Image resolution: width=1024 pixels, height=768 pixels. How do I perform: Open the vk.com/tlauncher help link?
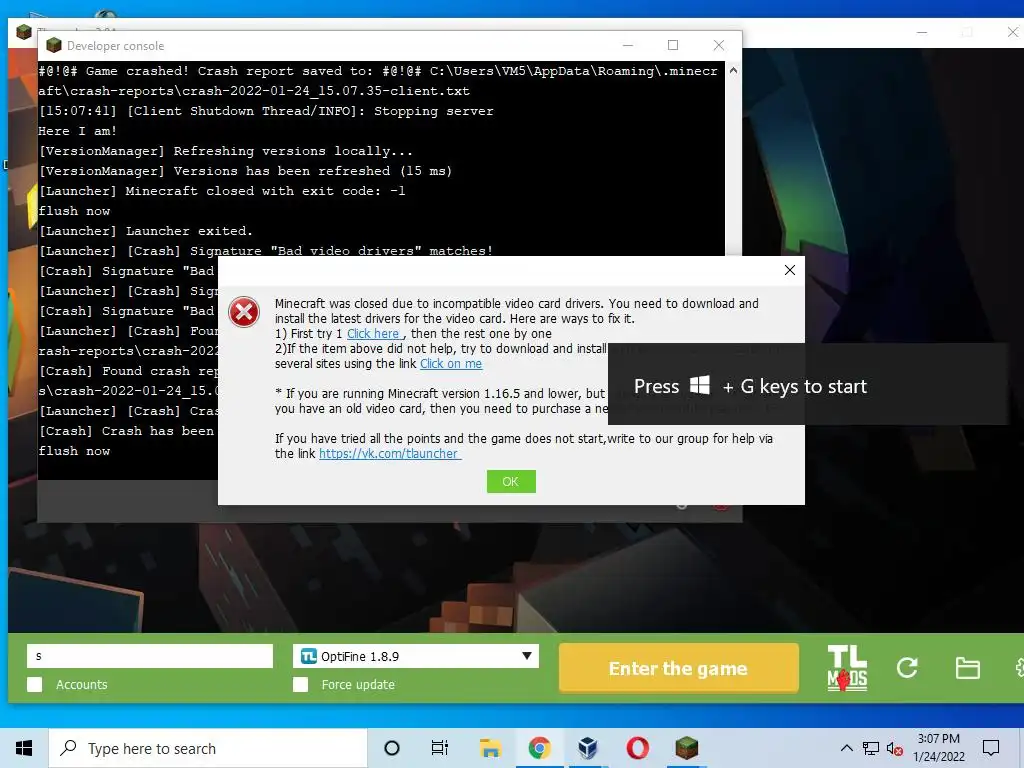[x=390, y=454]
